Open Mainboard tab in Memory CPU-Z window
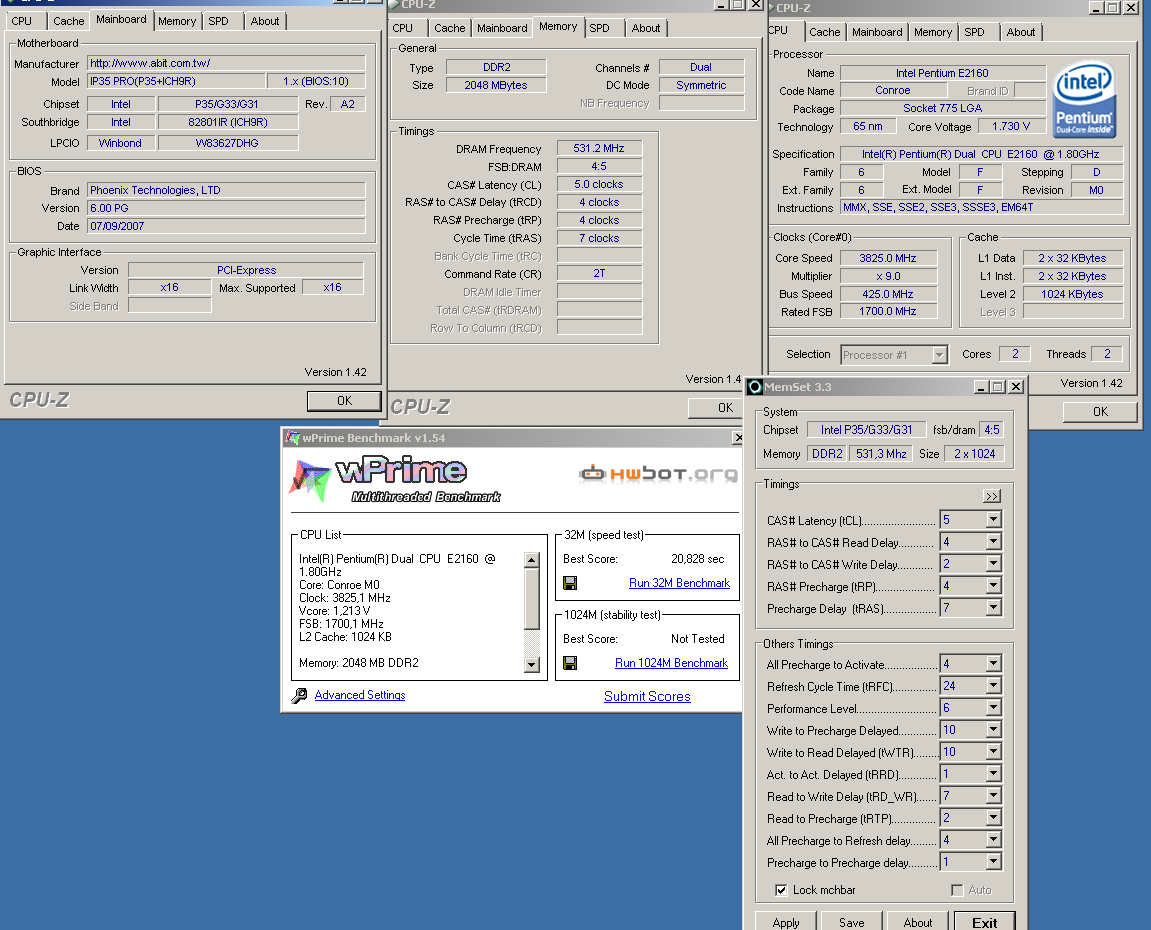 click(x=502, y=28)
